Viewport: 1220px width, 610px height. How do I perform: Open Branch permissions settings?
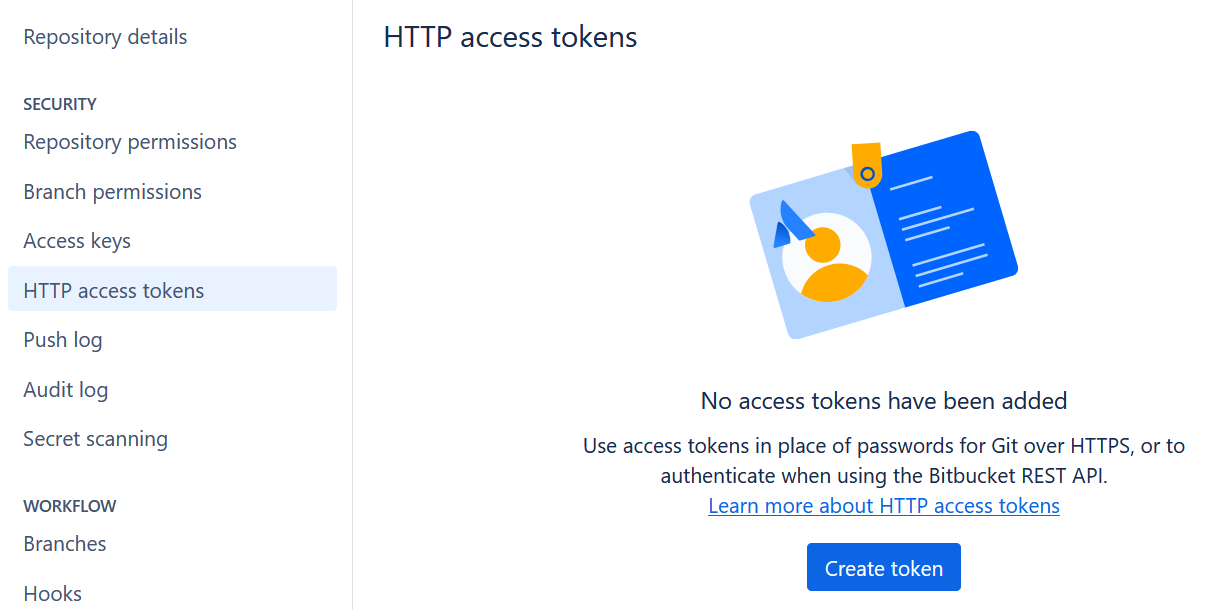coord(112,192)
